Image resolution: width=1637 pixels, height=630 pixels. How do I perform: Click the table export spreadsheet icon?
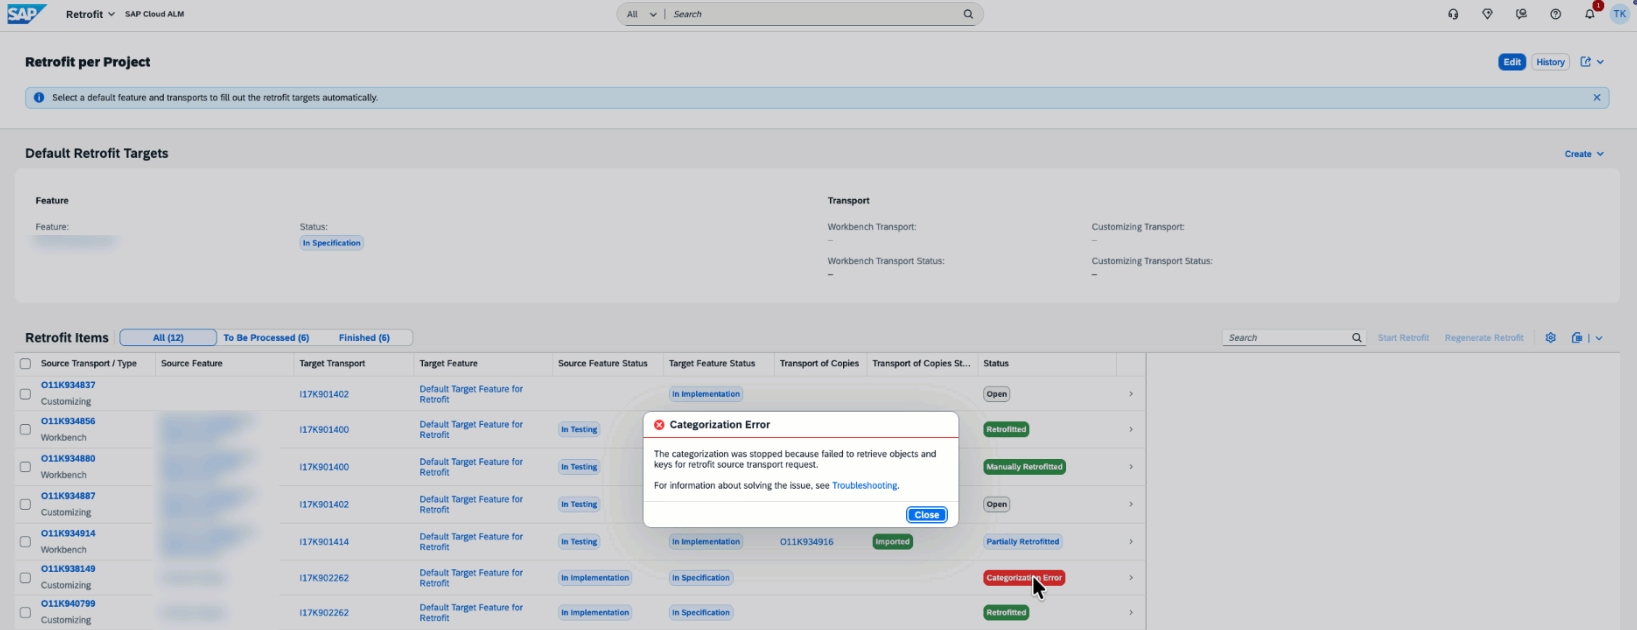click(x=1577, y=338)
